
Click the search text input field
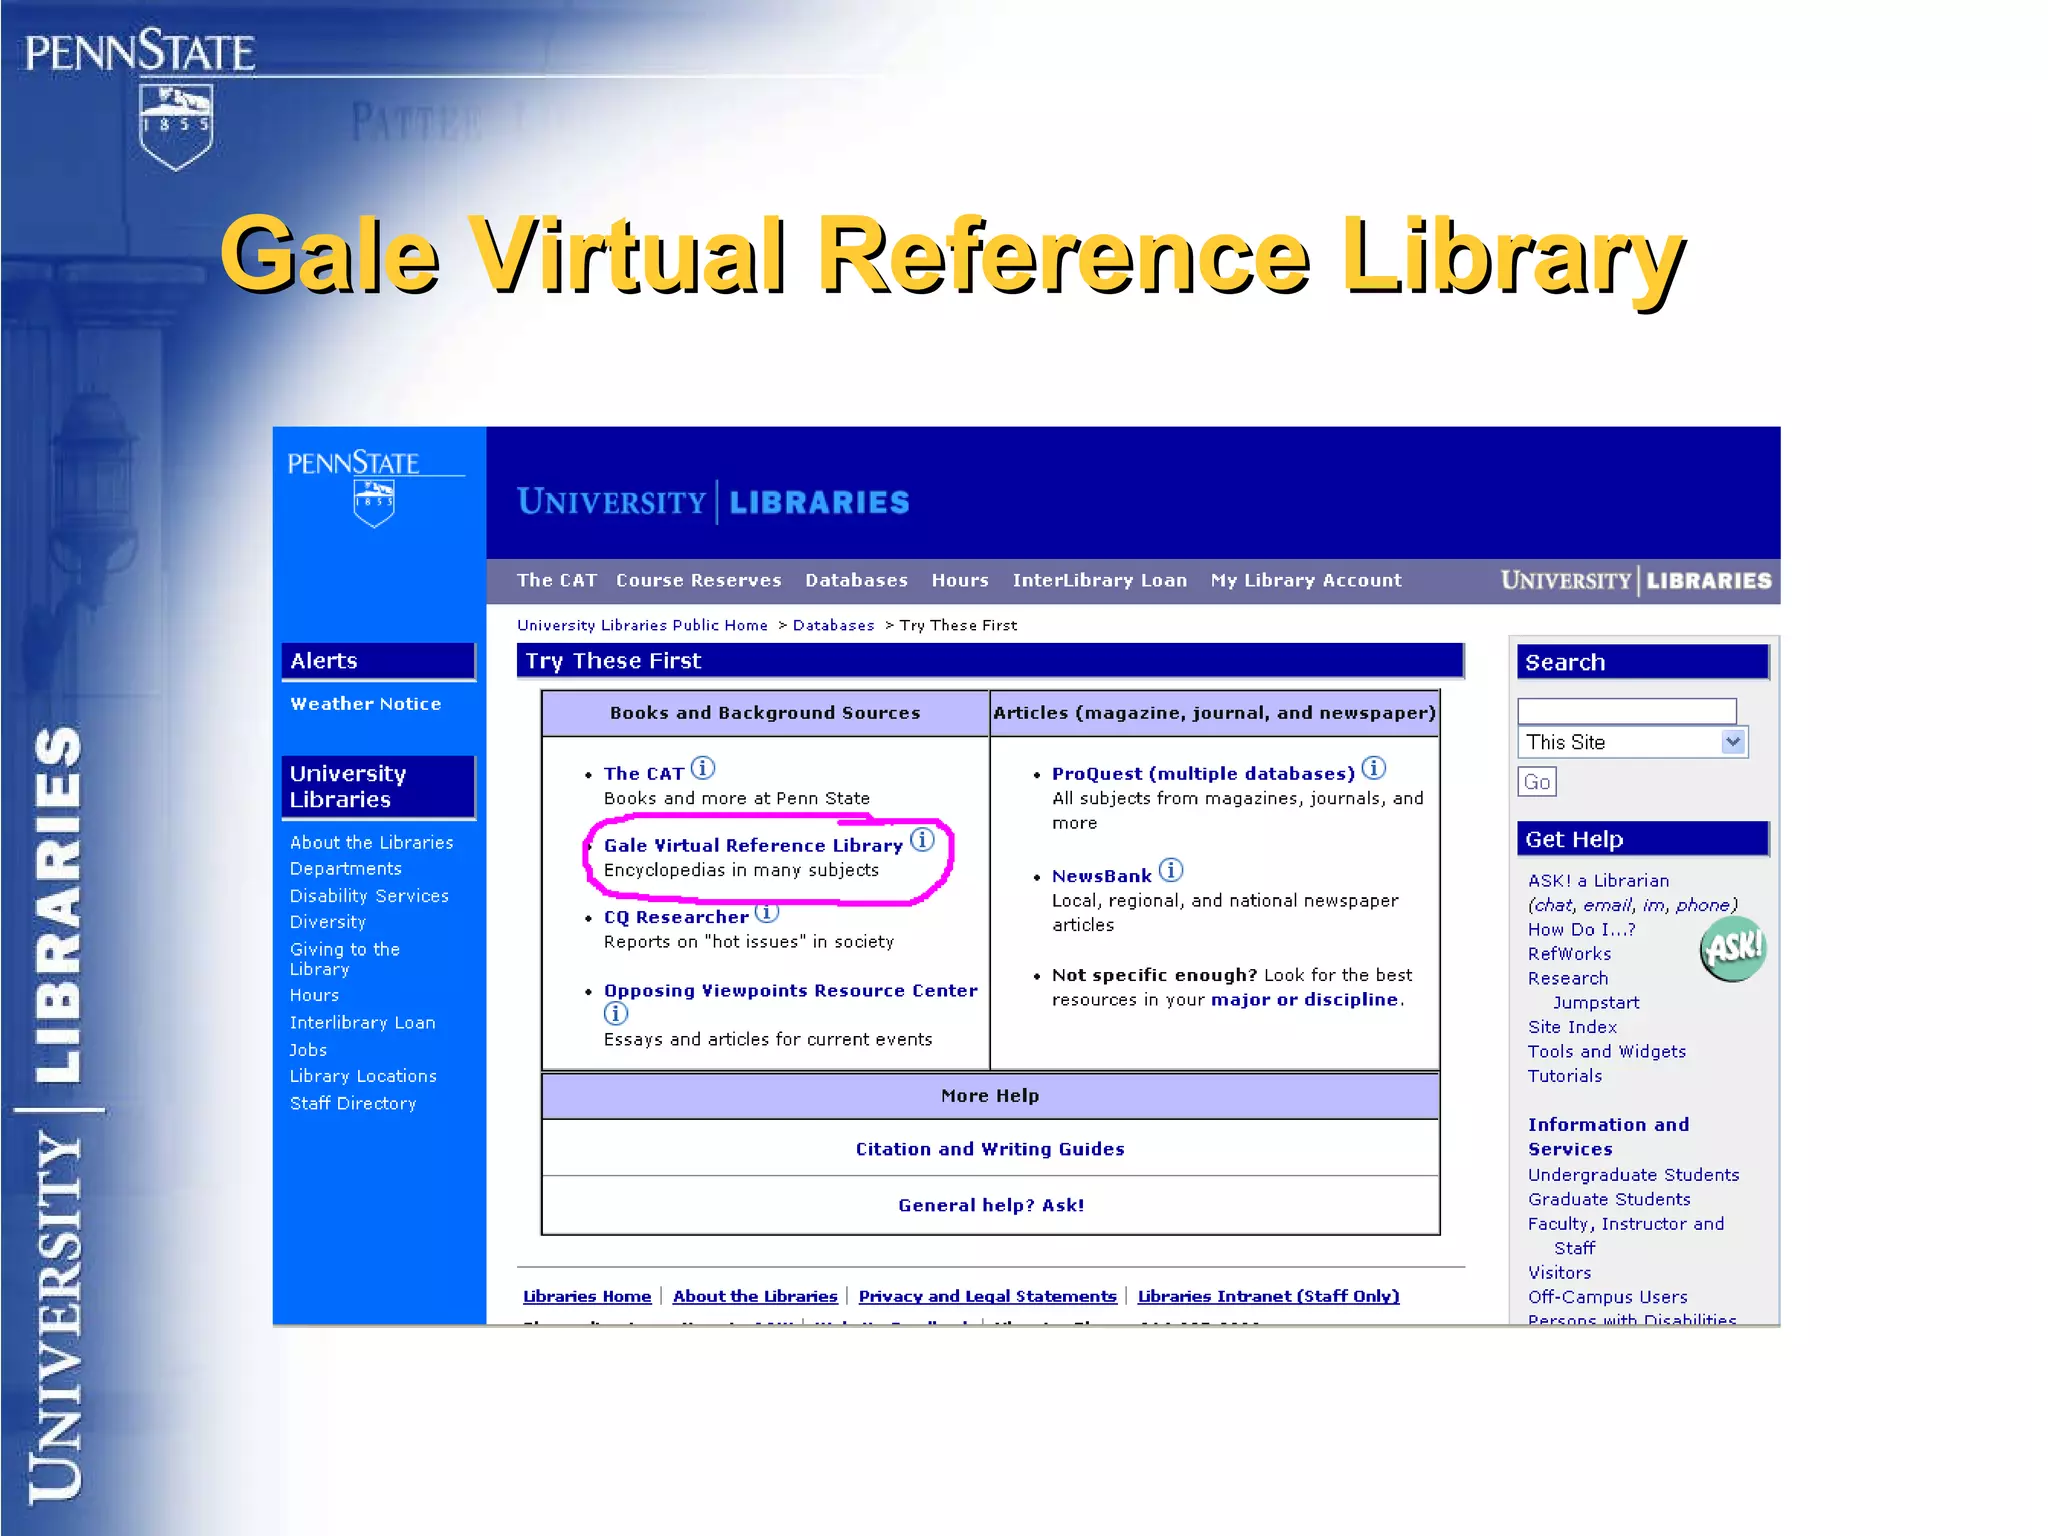pyautogui.click(x=1627, y=711)
